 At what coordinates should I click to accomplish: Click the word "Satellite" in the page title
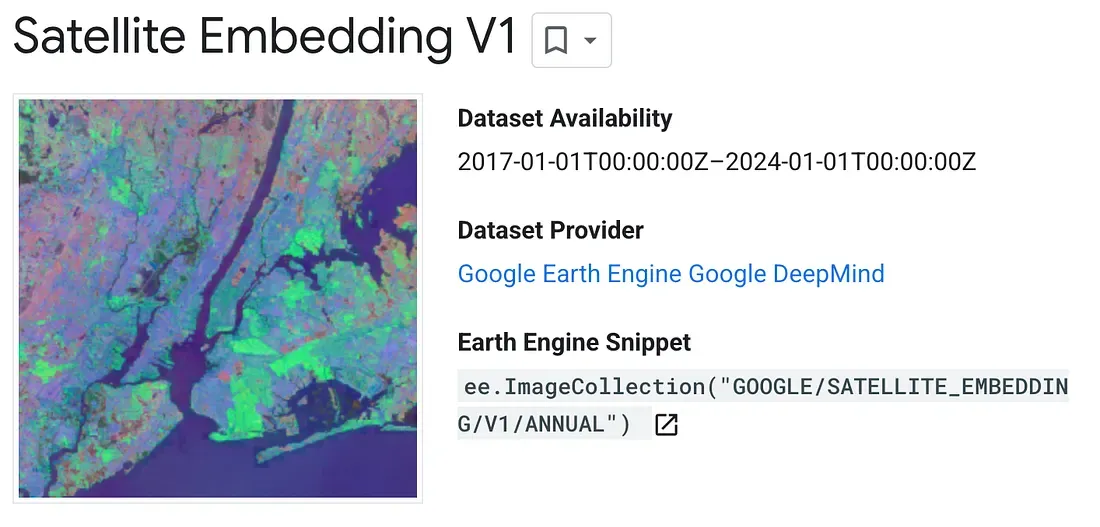click(x=98, y=38)
